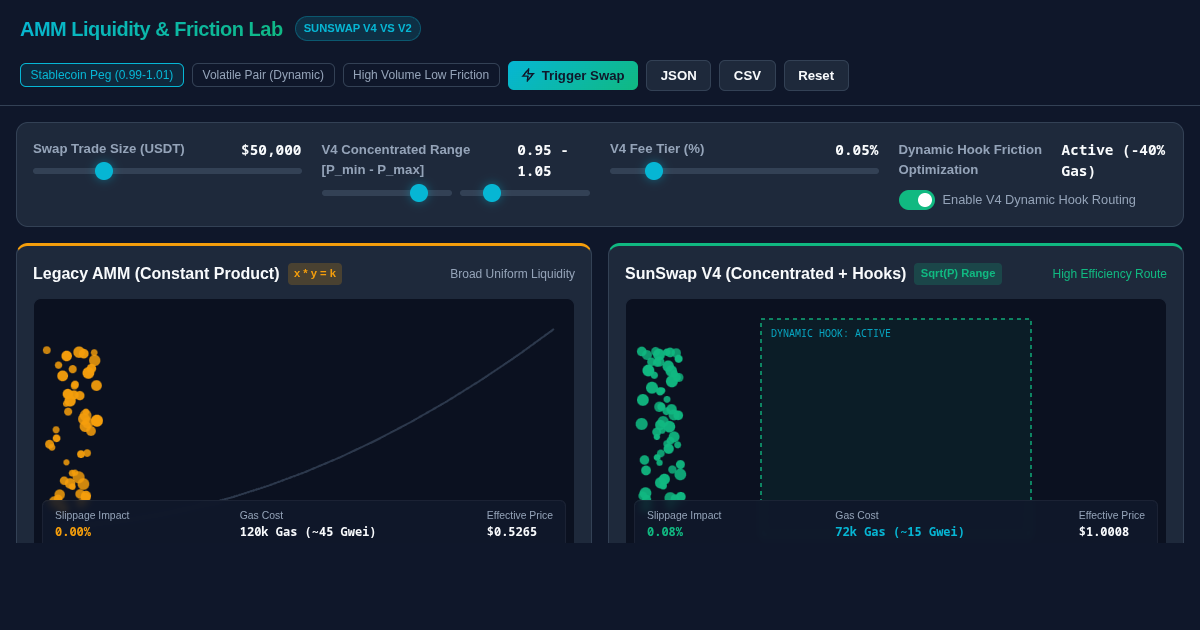
Task: Click Legacy slippage value 0.00%
Action: click(73, 532)
